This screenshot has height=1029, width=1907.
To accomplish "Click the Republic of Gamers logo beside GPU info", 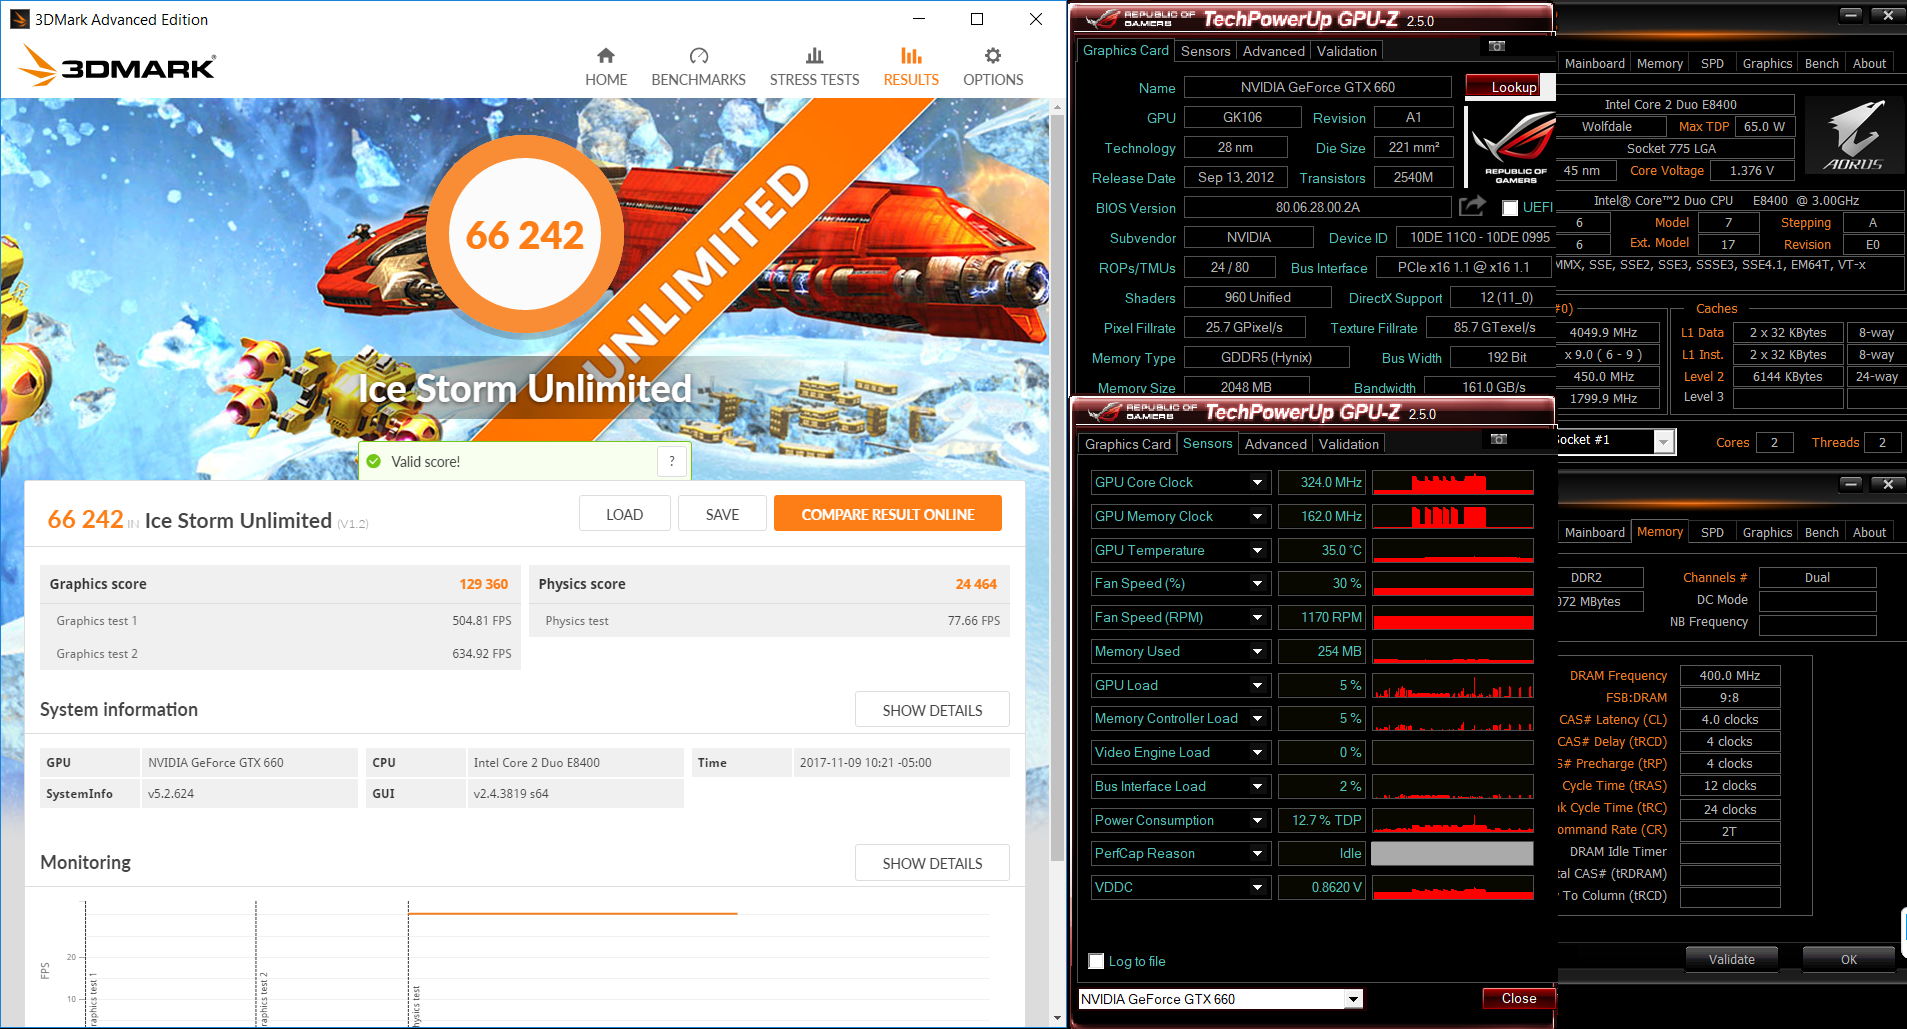I will [1512, 148].
